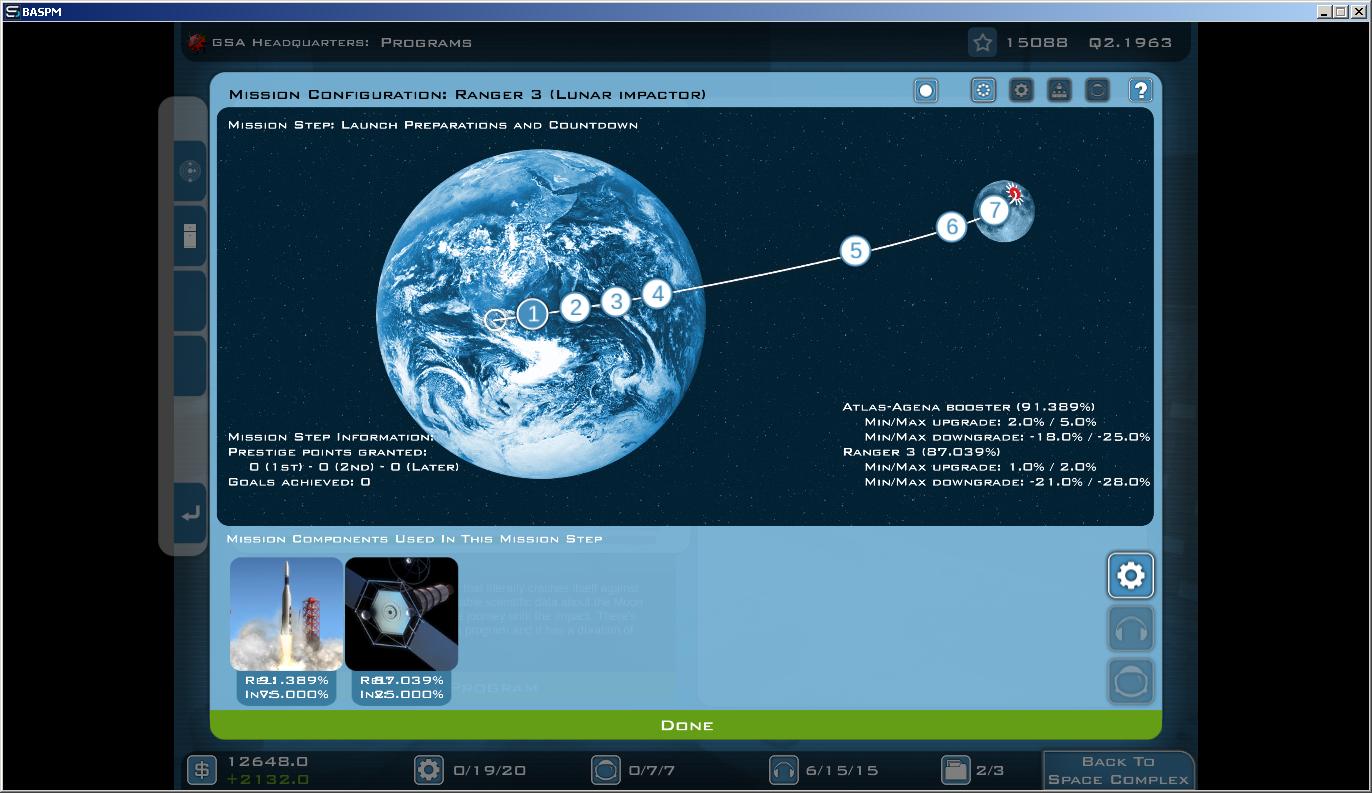Image resolution: width=1372 pixels, height=793 pixels.
Task: Select mission step 6 marker
Action: [x=952, y=226]
